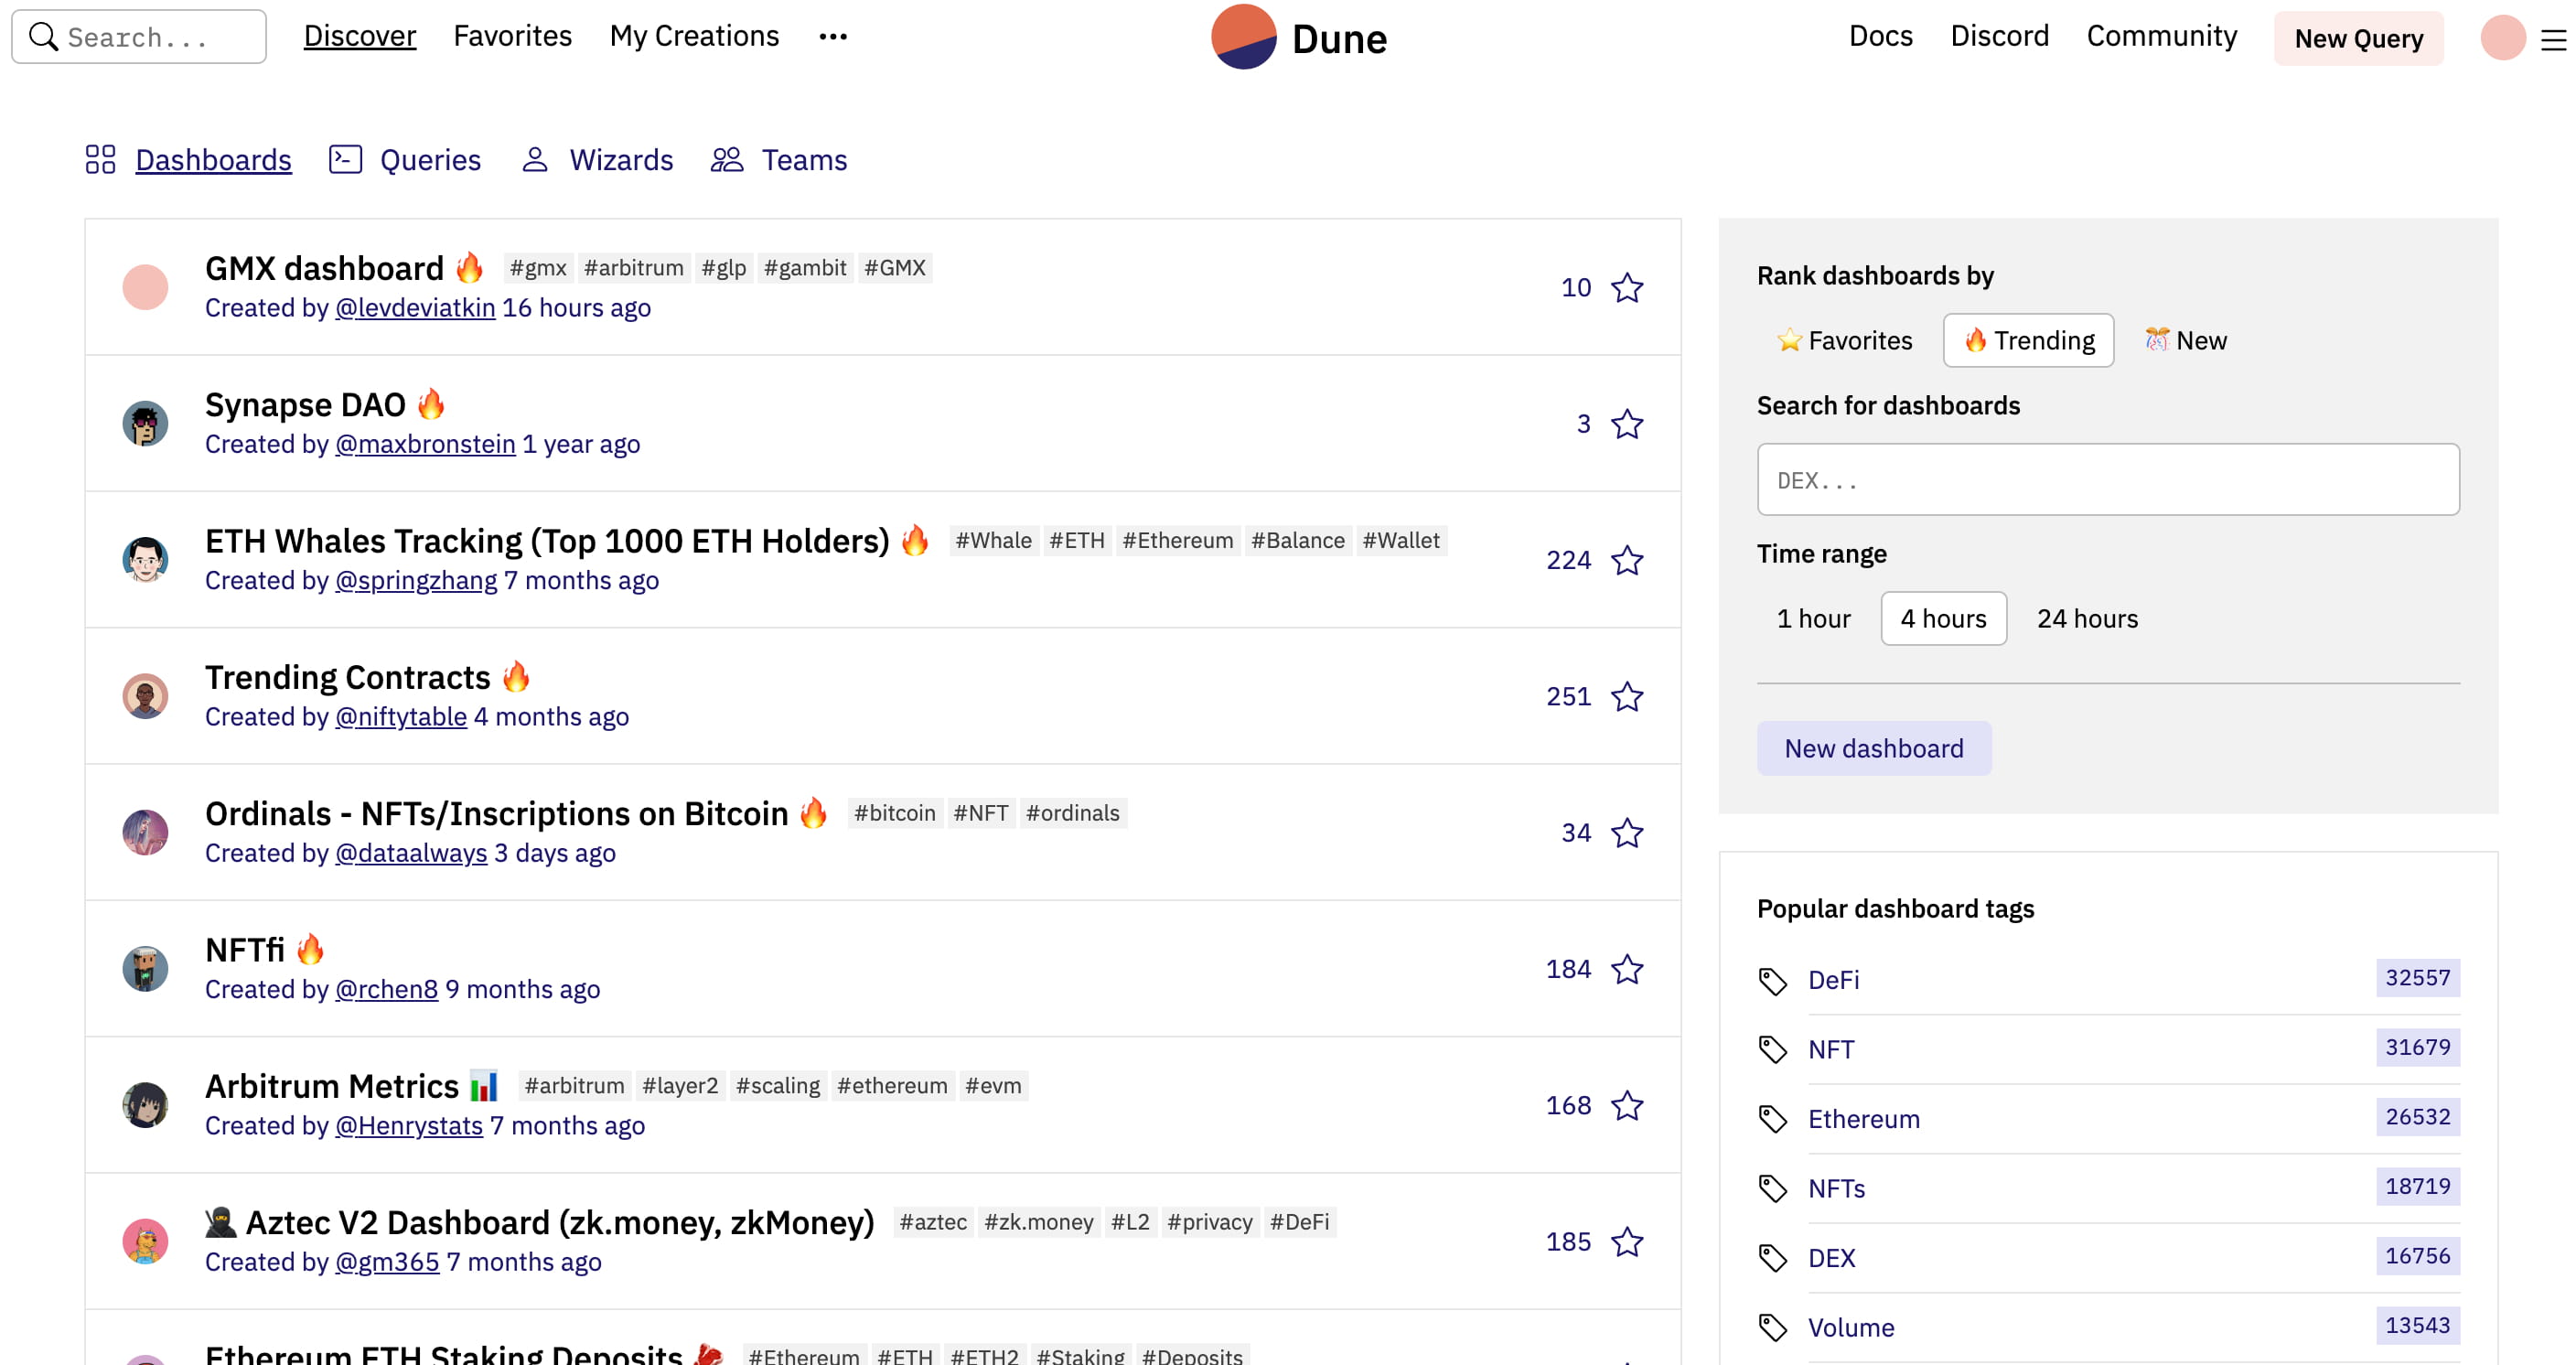2576x1365 pixels.
Task: Click the Dune logo icon
Action: tap(1243, 37)
